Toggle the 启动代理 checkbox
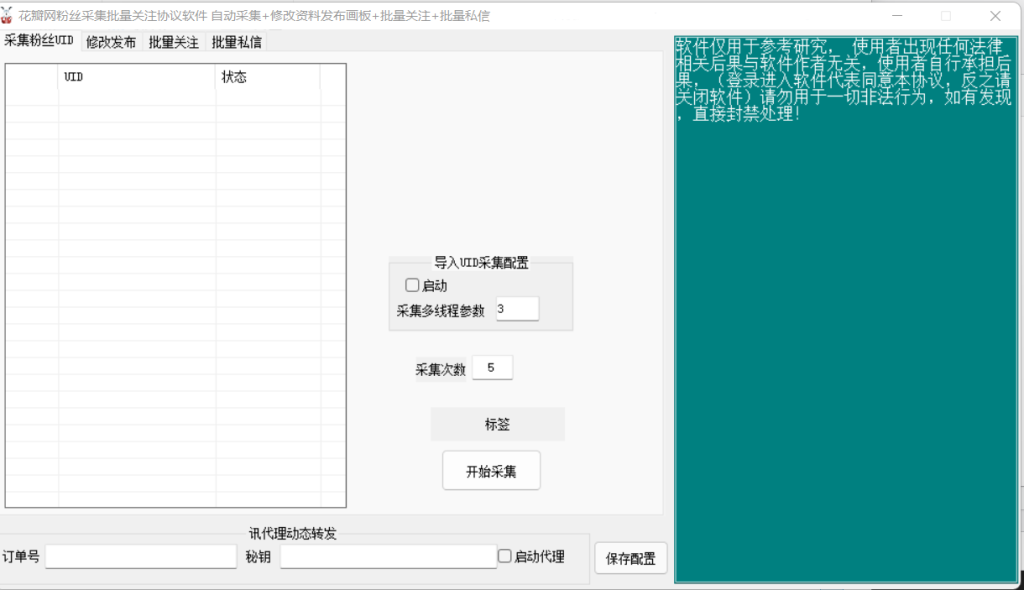Viewport: 1024px width, 590px height. (x=505, y=556)
